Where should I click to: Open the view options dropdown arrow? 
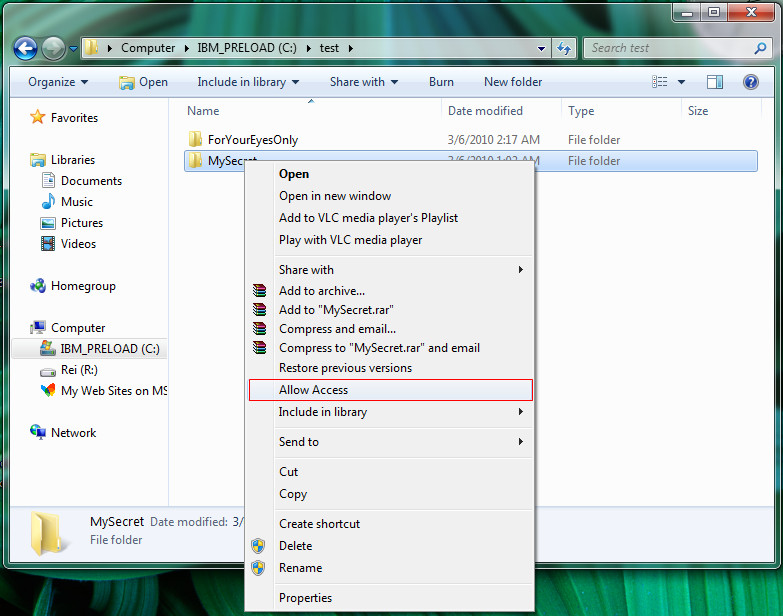681,82
